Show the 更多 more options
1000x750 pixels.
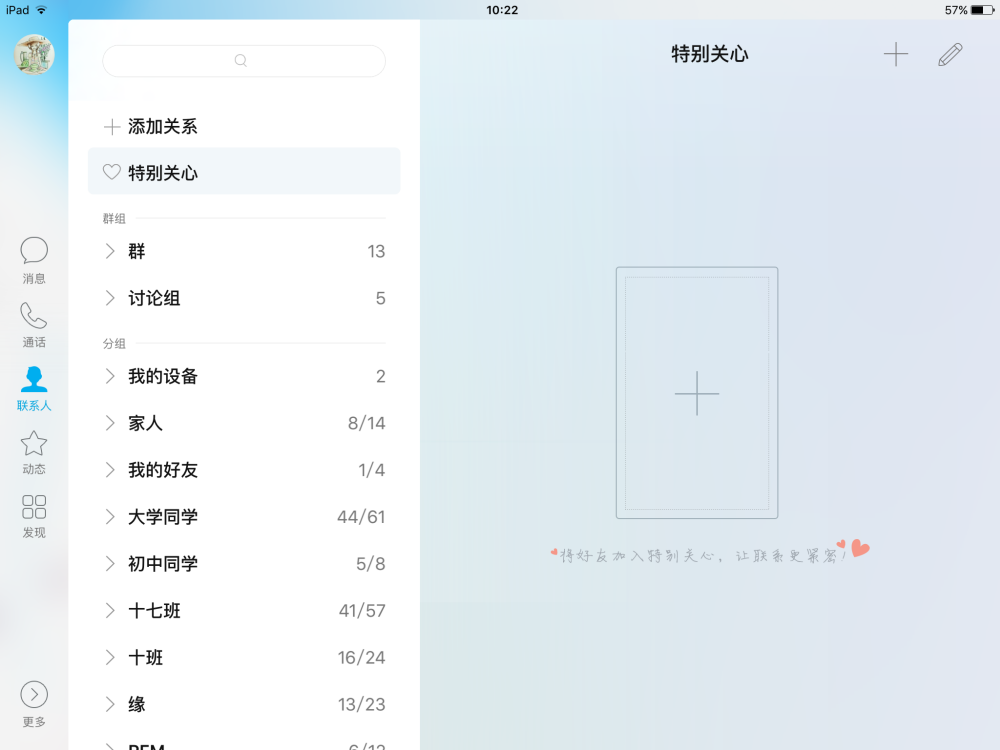33,700
